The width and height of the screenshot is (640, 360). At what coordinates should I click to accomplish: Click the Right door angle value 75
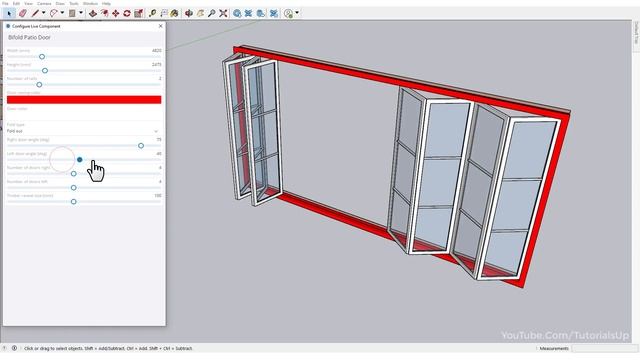point(159,140)
